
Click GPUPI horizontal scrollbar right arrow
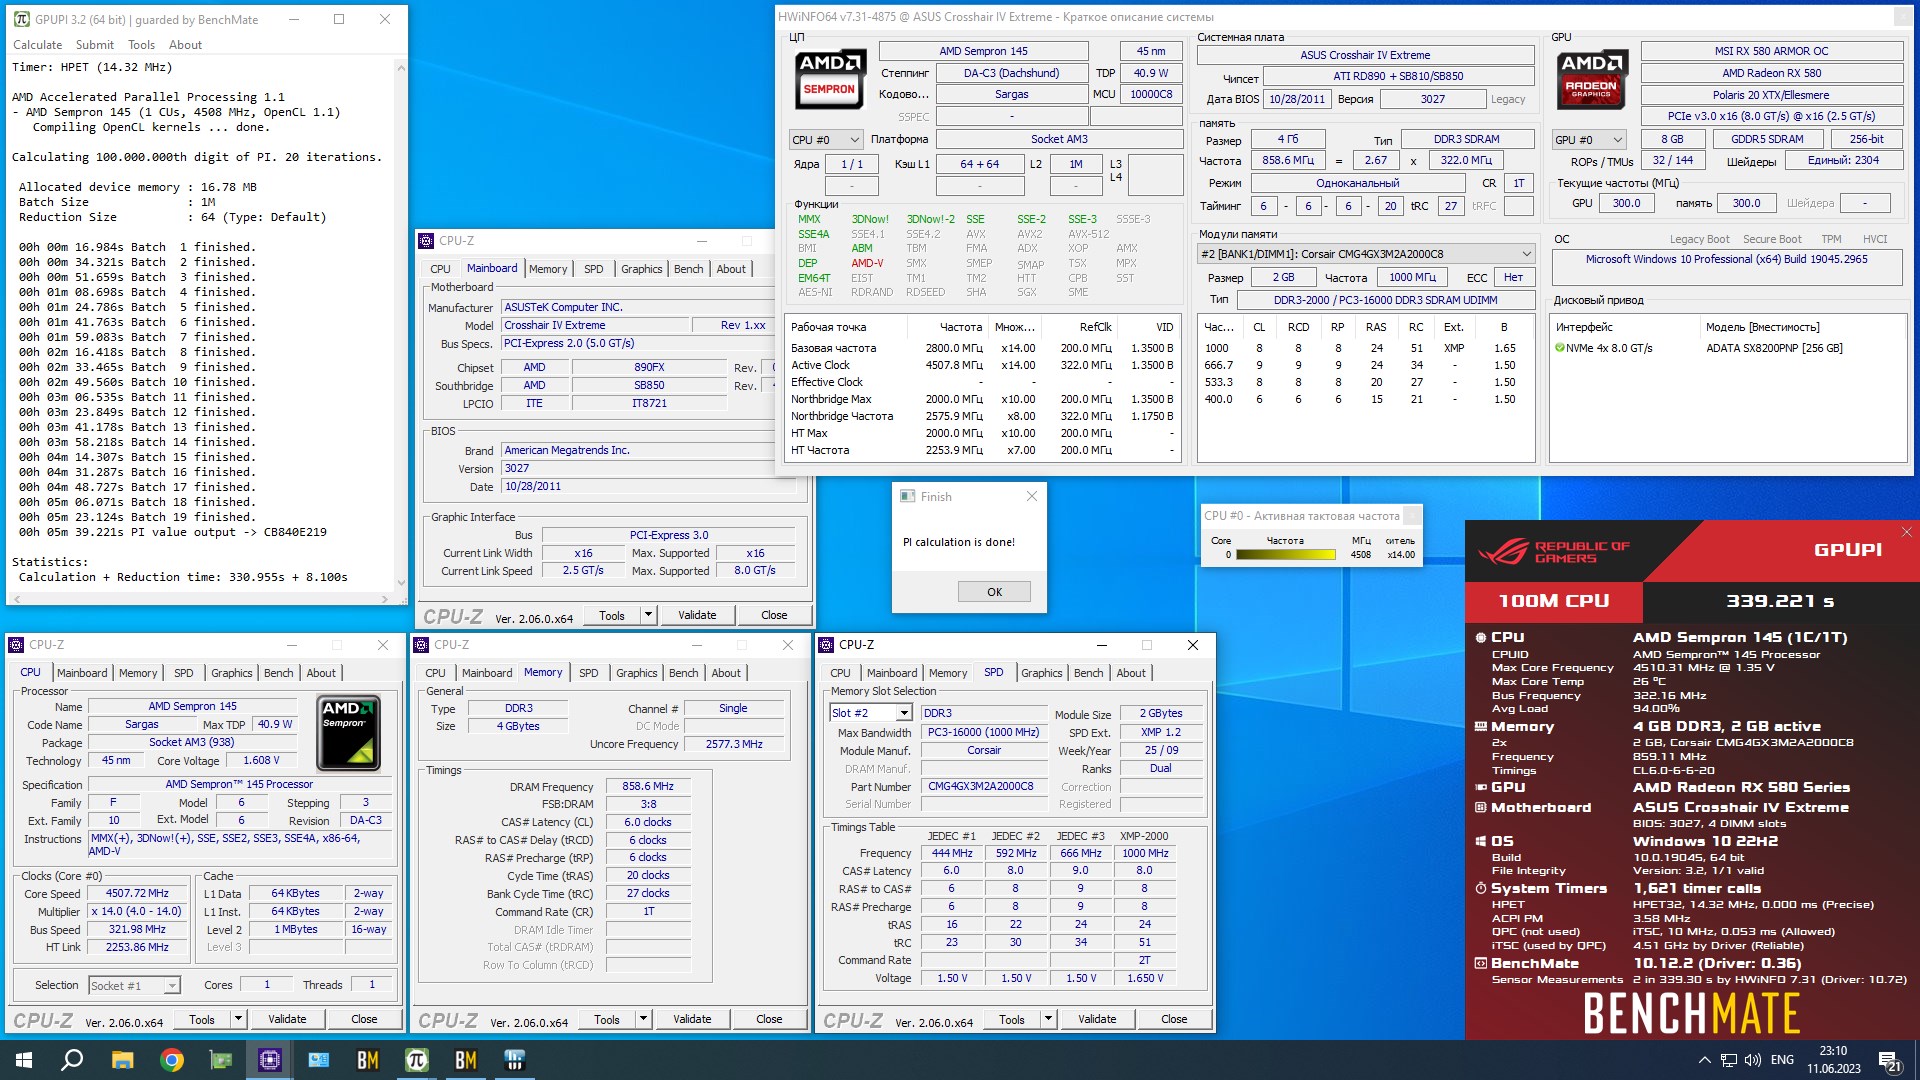click(x=385, y=599)
